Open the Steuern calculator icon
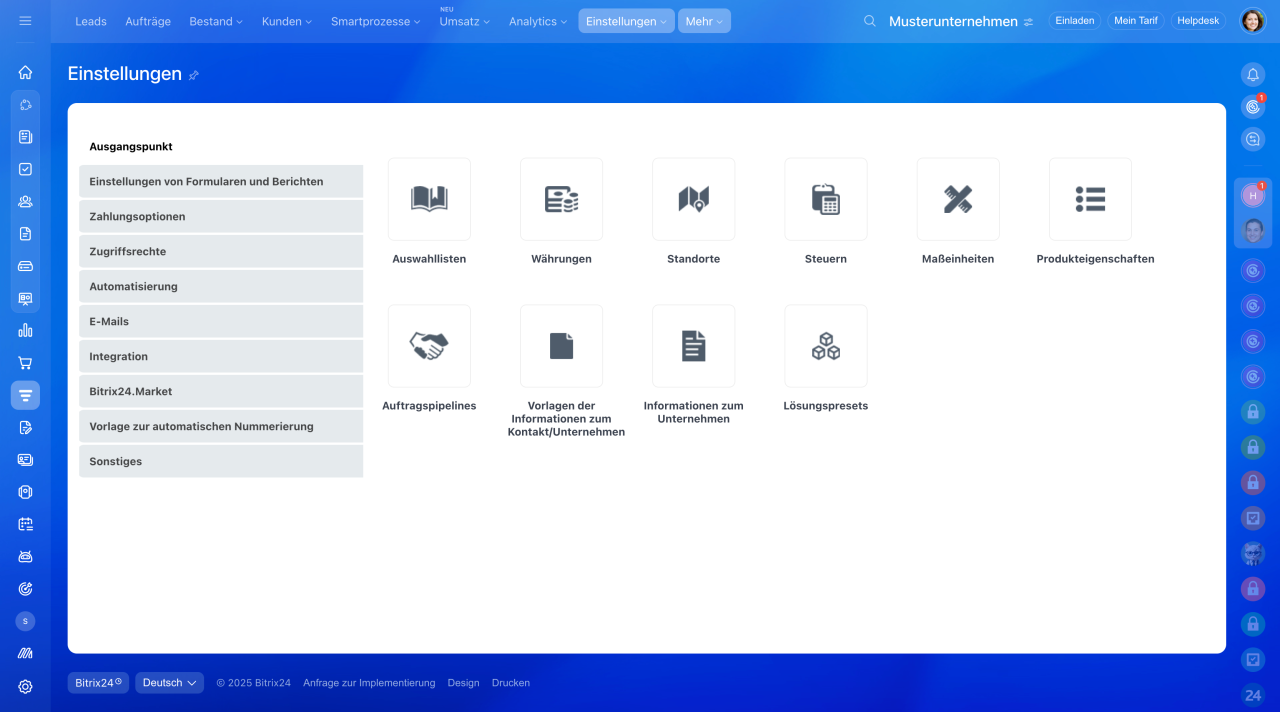1280x712 pixels. (x=826, y=199)
